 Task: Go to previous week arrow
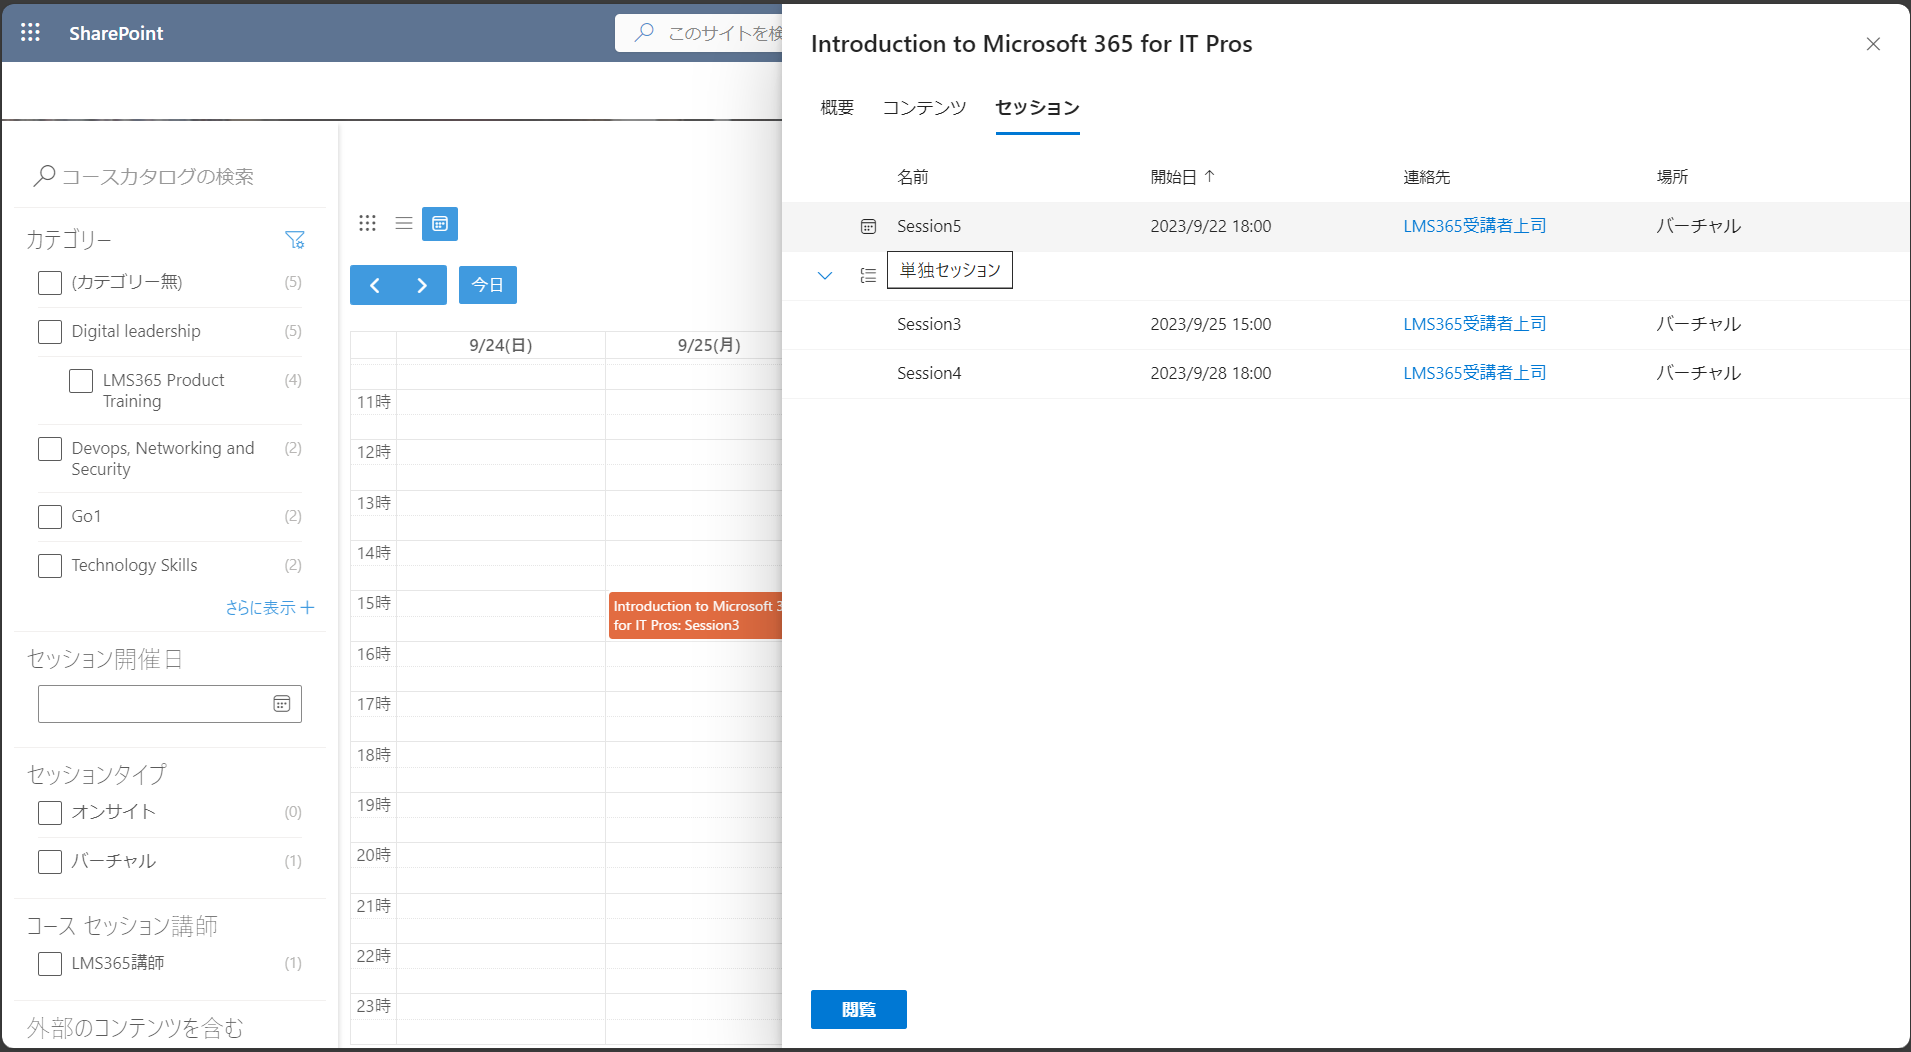coord(374,285)
